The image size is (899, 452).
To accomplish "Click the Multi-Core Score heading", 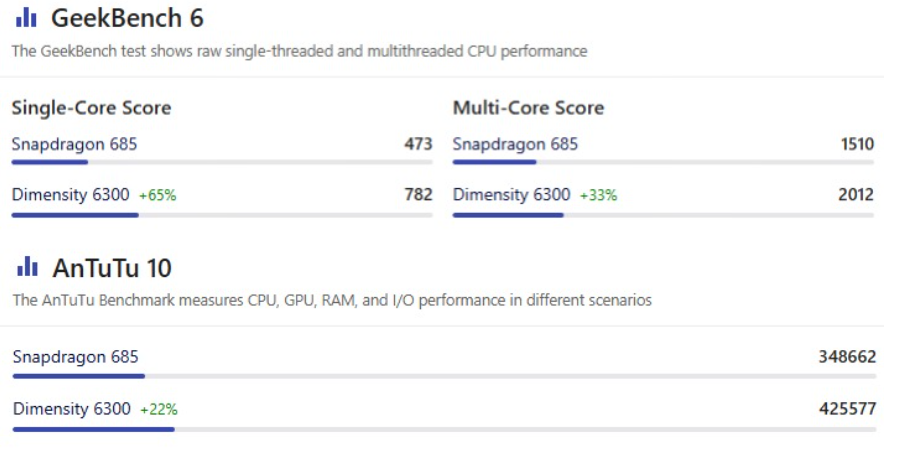I will [x=528, y=108].
